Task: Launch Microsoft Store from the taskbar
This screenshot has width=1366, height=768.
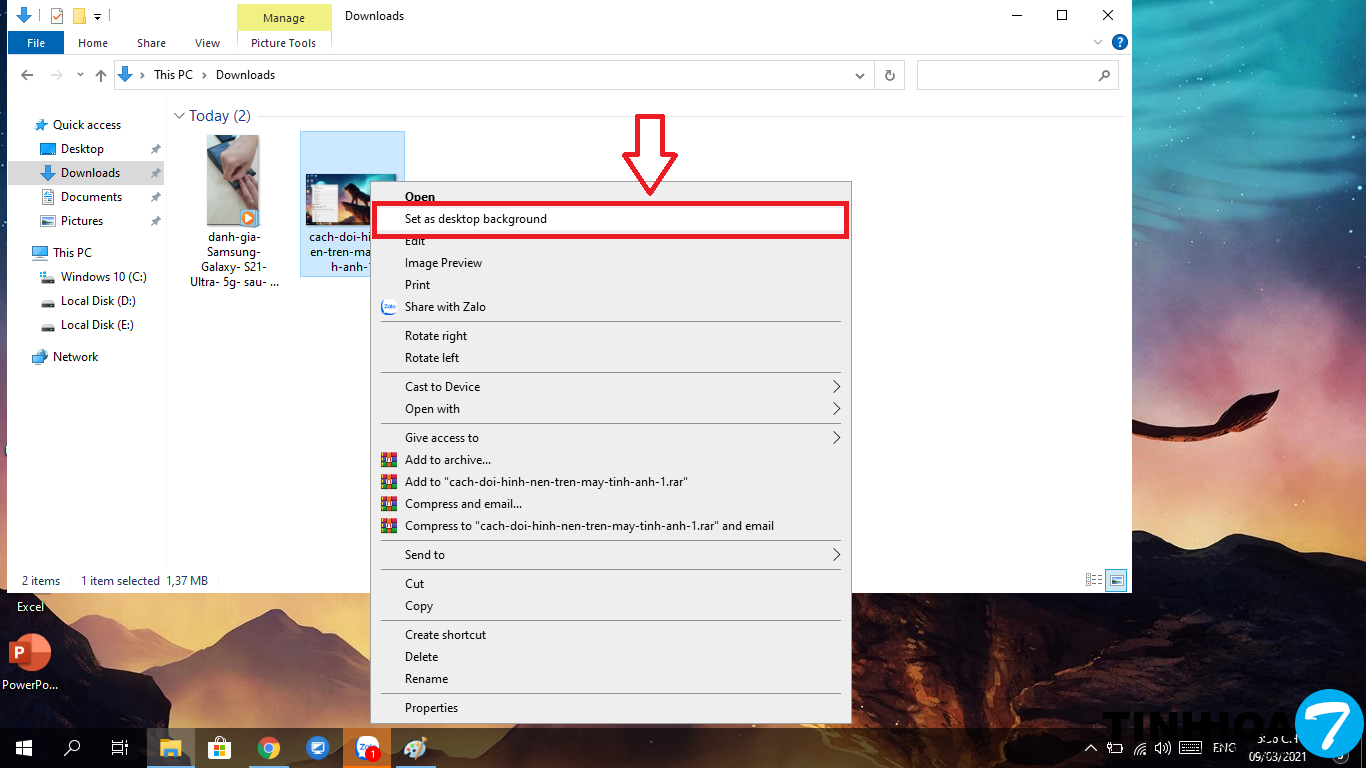Action: click(219, 748)
